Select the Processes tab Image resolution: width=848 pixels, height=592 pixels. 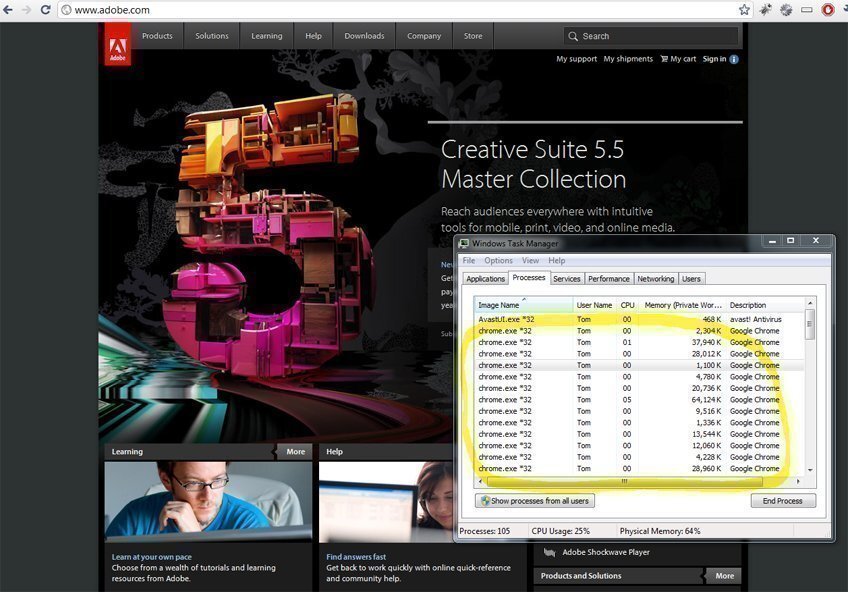tap(529, 277)
